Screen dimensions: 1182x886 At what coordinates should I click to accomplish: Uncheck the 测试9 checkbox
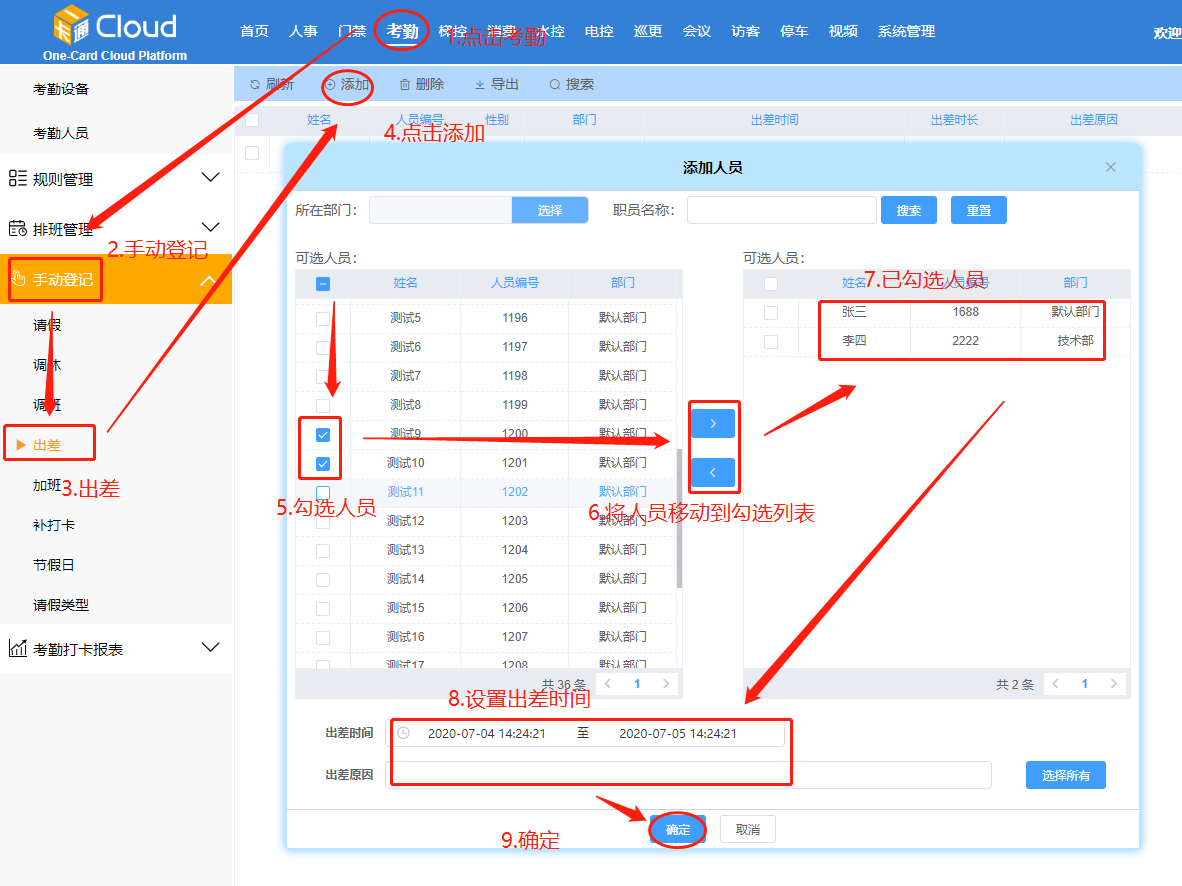click(x=322, y=434)
